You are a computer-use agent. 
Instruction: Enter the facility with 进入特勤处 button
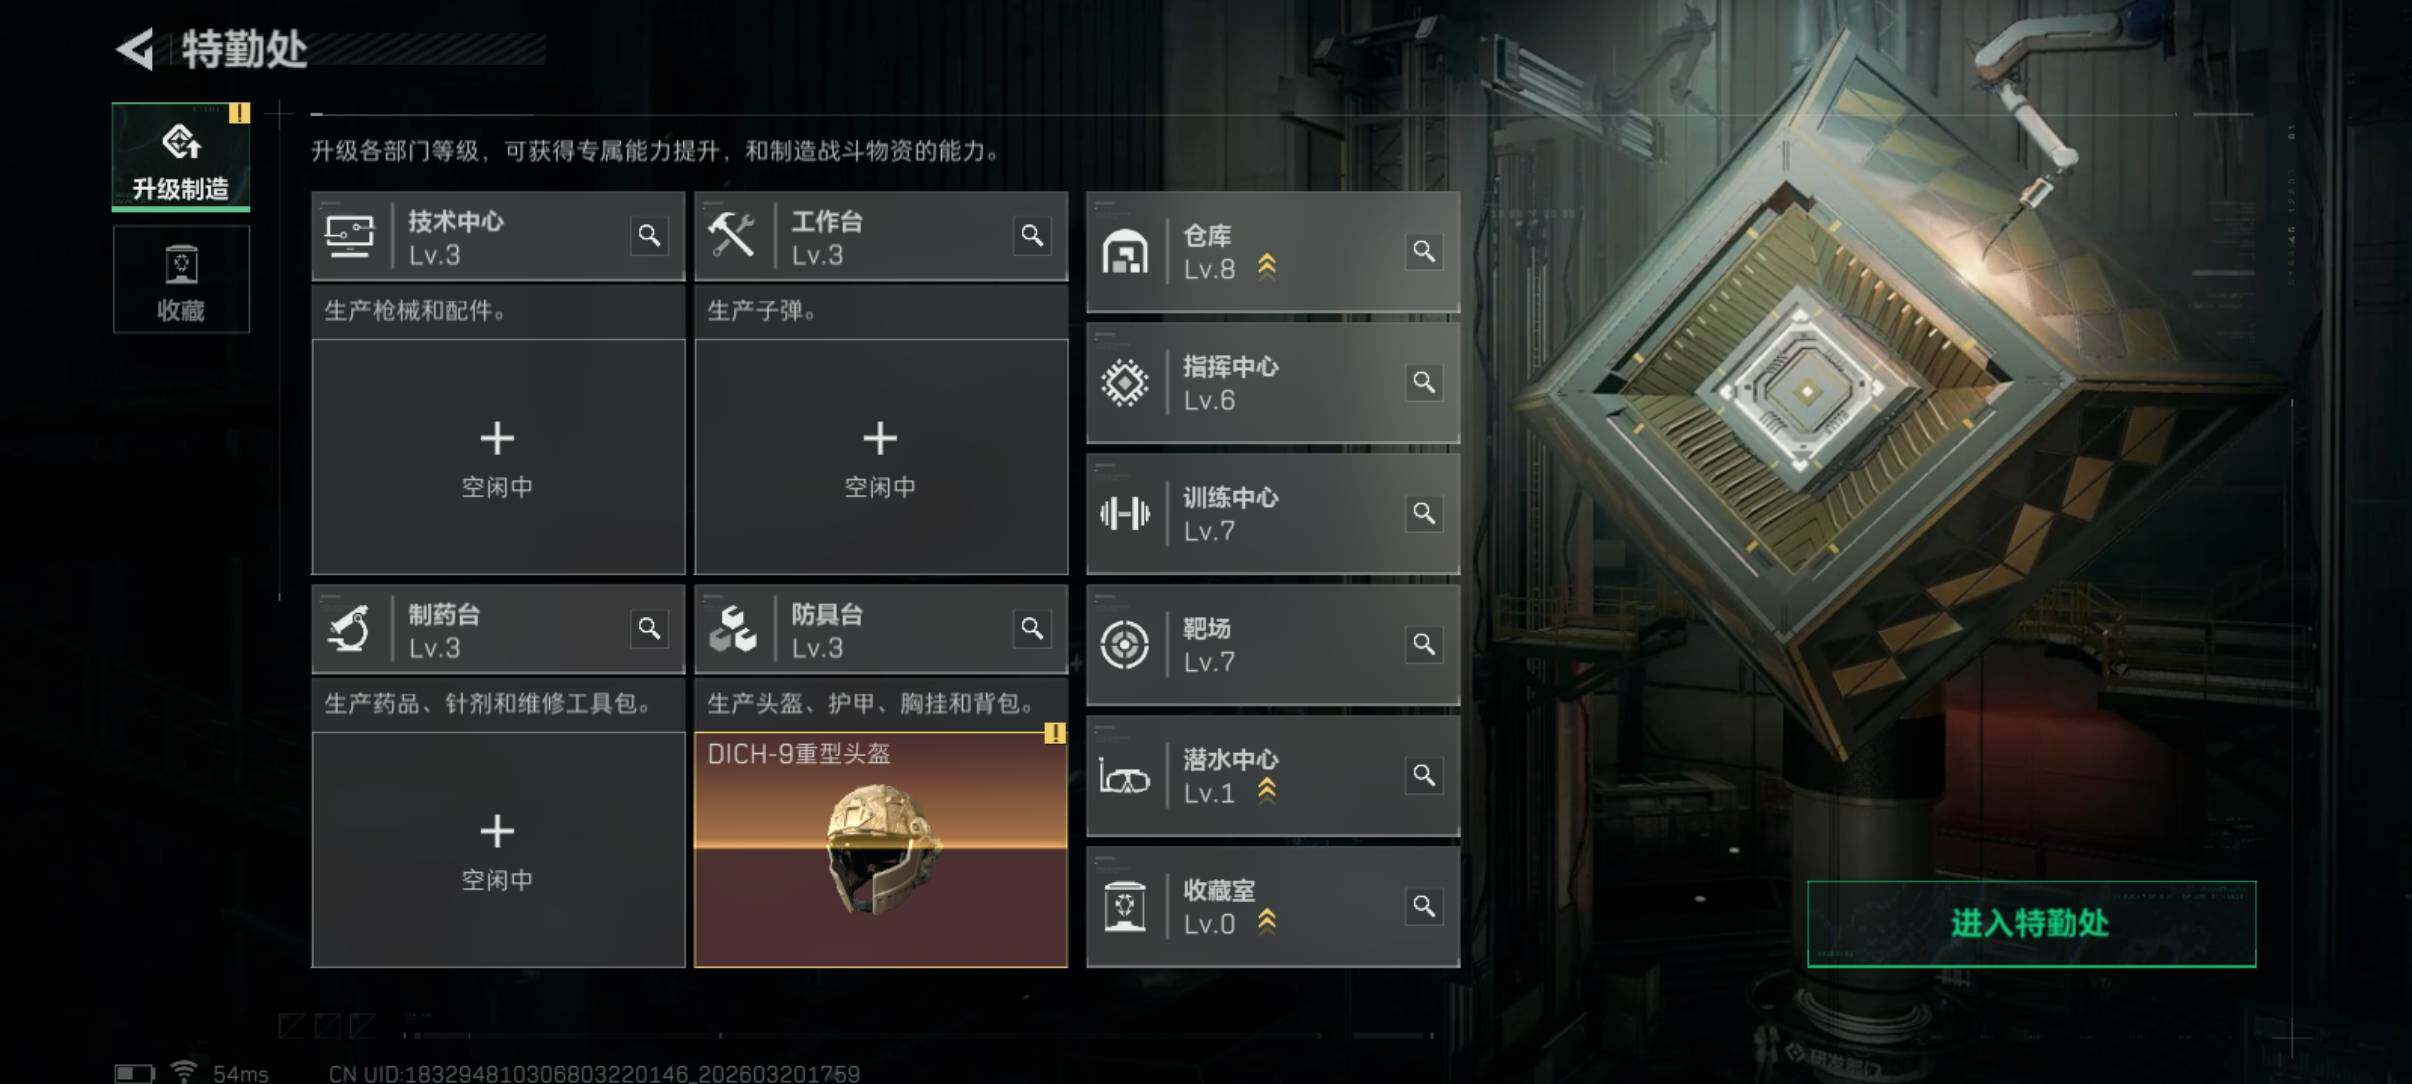pyautogui.click(x=2031, y=924)
